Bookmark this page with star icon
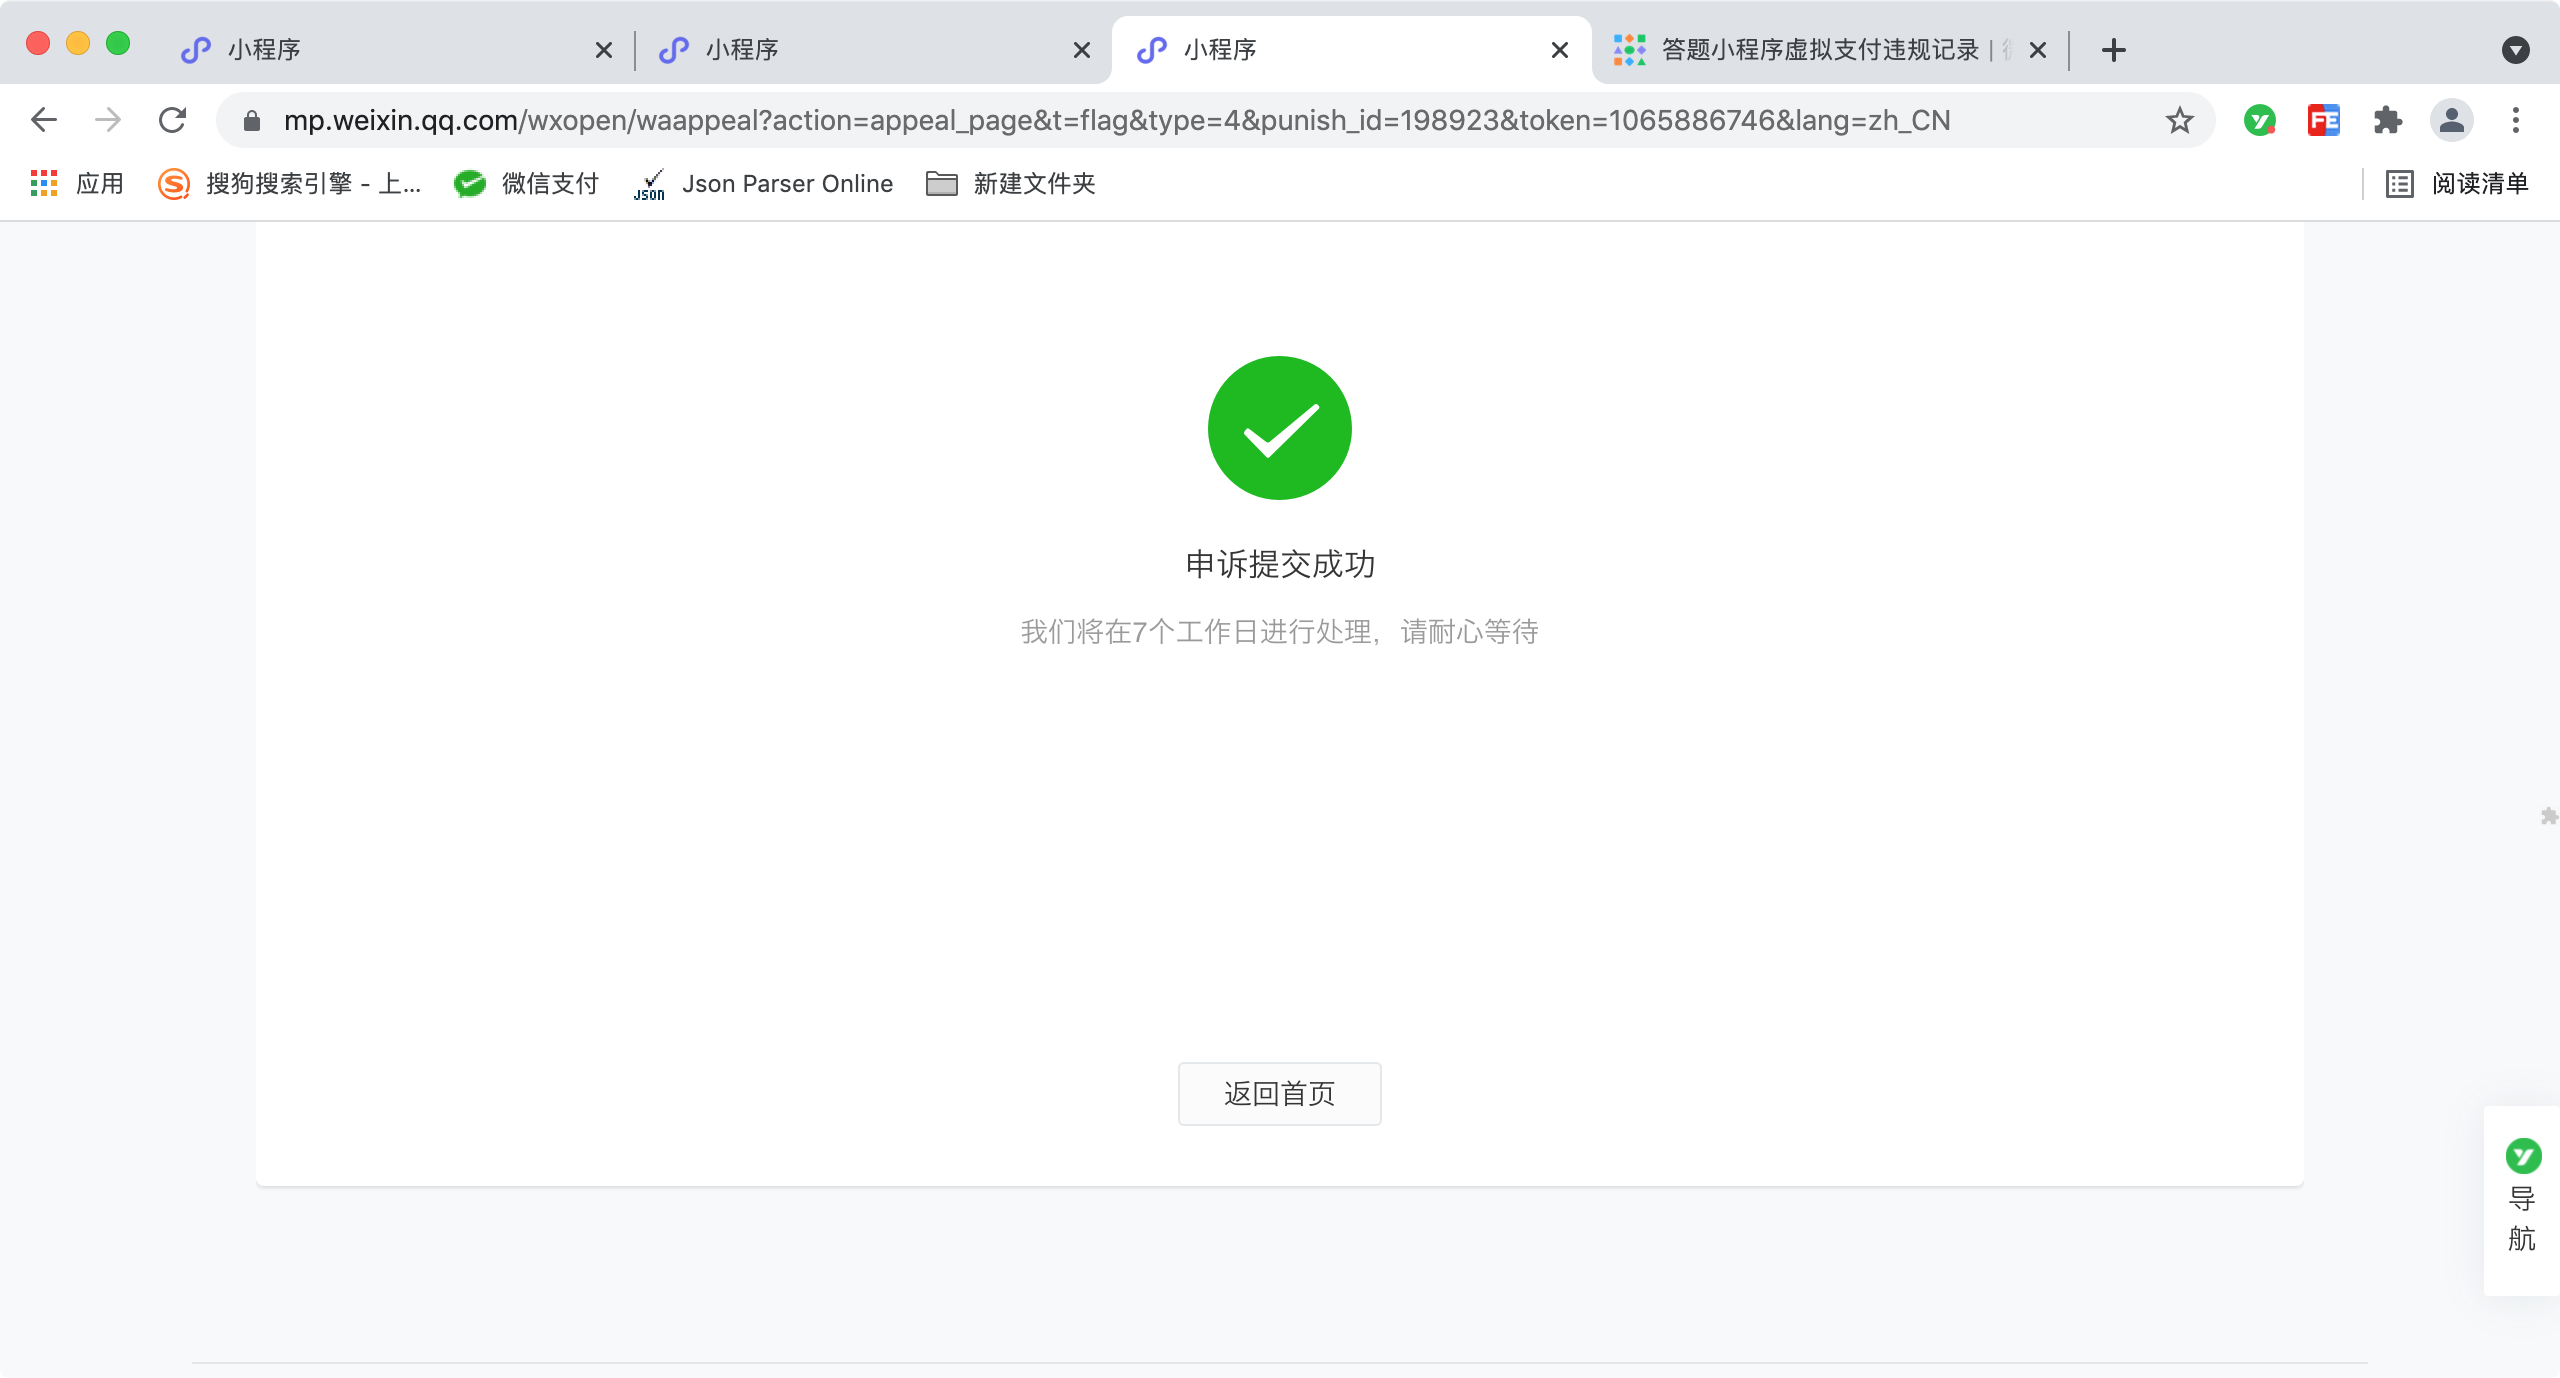 pos(2179,120)
